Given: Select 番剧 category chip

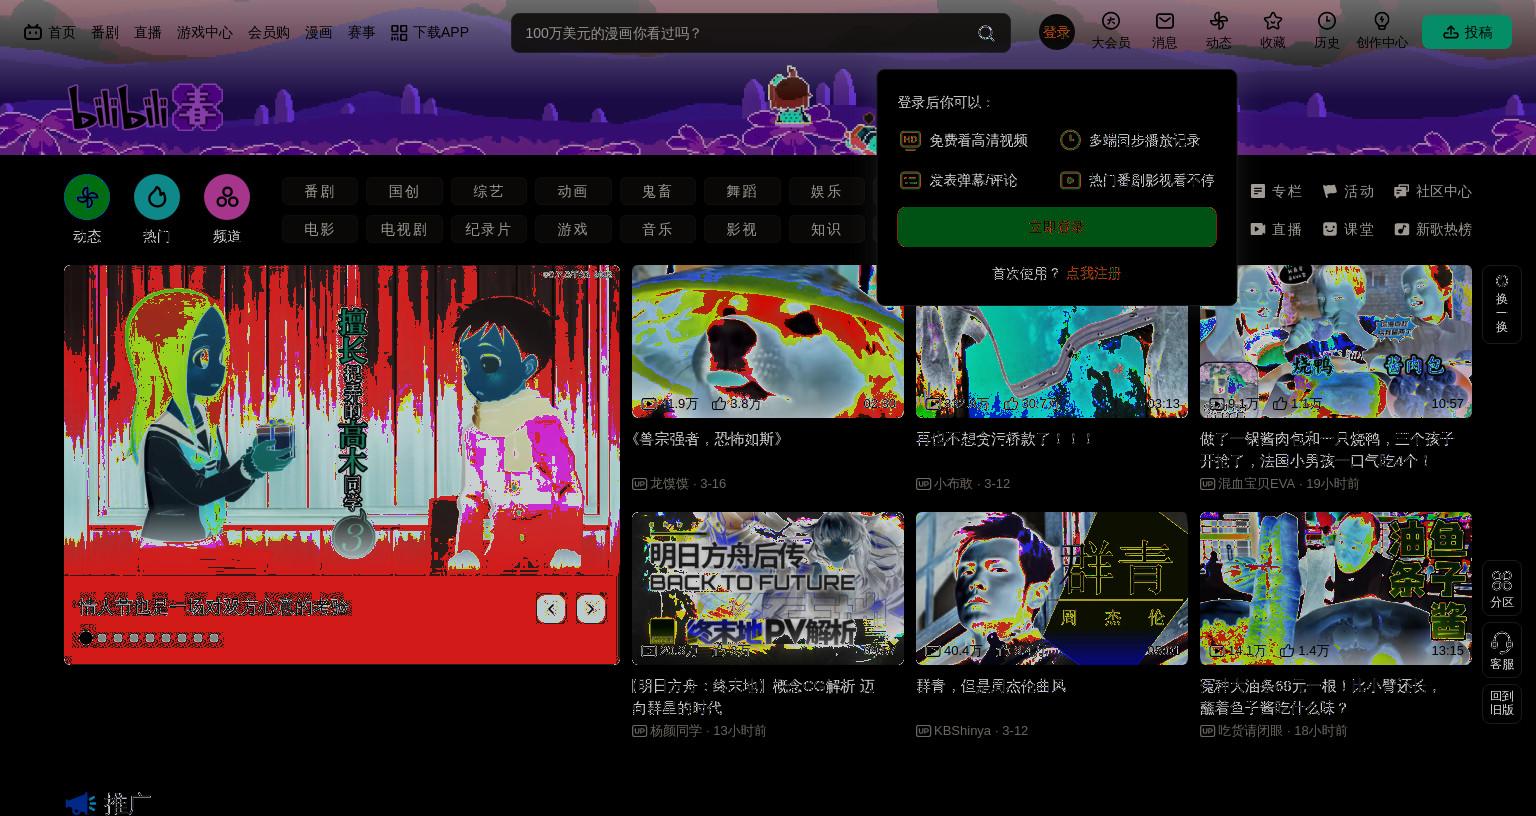Looking at the screenshot, I should pyautogui.click(x=320, y=191).
